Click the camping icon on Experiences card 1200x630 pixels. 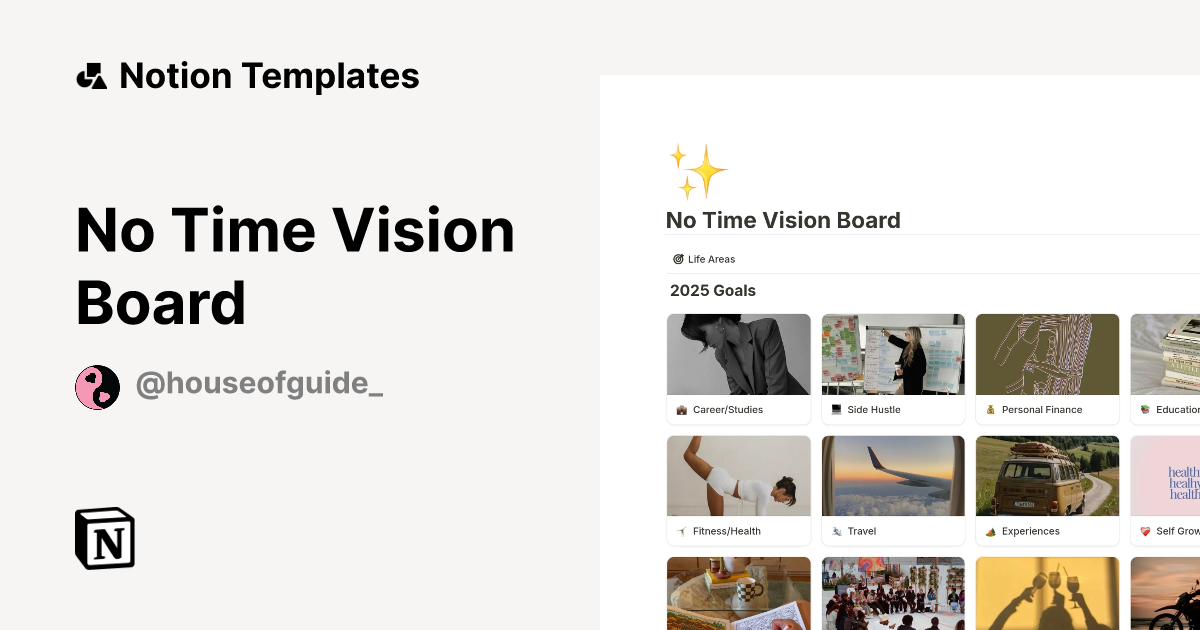coord(991,531)
